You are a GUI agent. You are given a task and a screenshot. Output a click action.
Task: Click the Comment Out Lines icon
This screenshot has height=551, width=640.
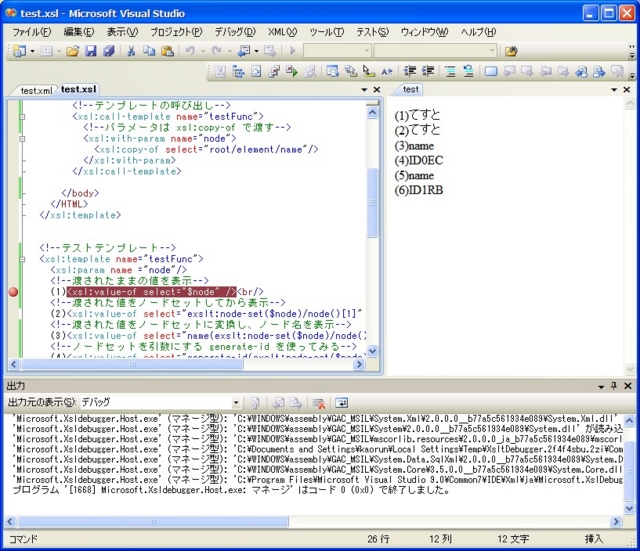(450, 71)
